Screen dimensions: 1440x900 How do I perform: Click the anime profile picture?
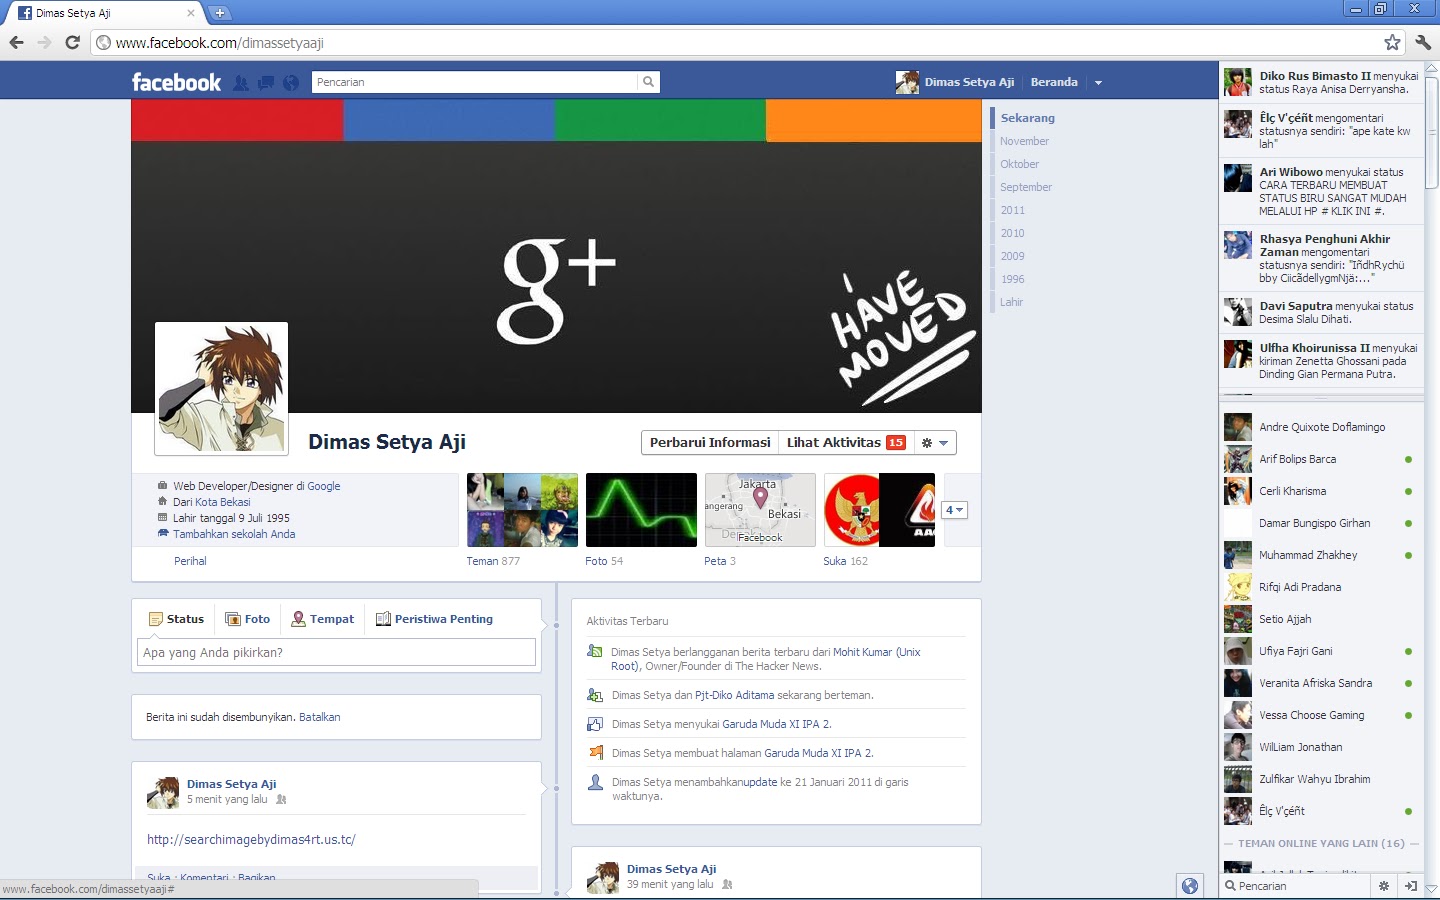(x=221, y=389)
